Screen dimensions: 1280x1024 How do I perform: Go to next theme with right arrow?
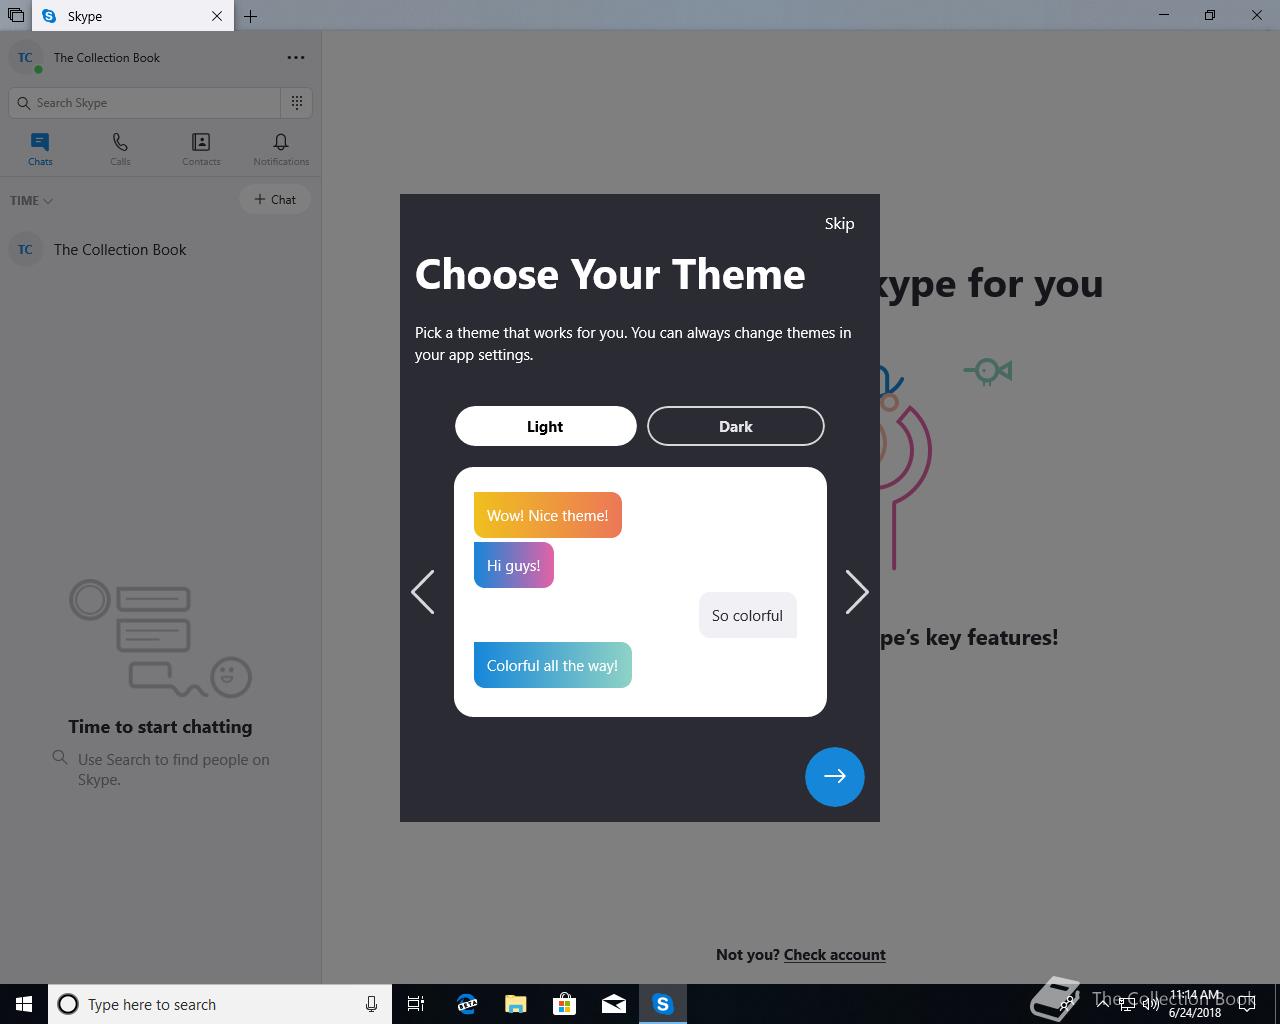click(857, 592)
